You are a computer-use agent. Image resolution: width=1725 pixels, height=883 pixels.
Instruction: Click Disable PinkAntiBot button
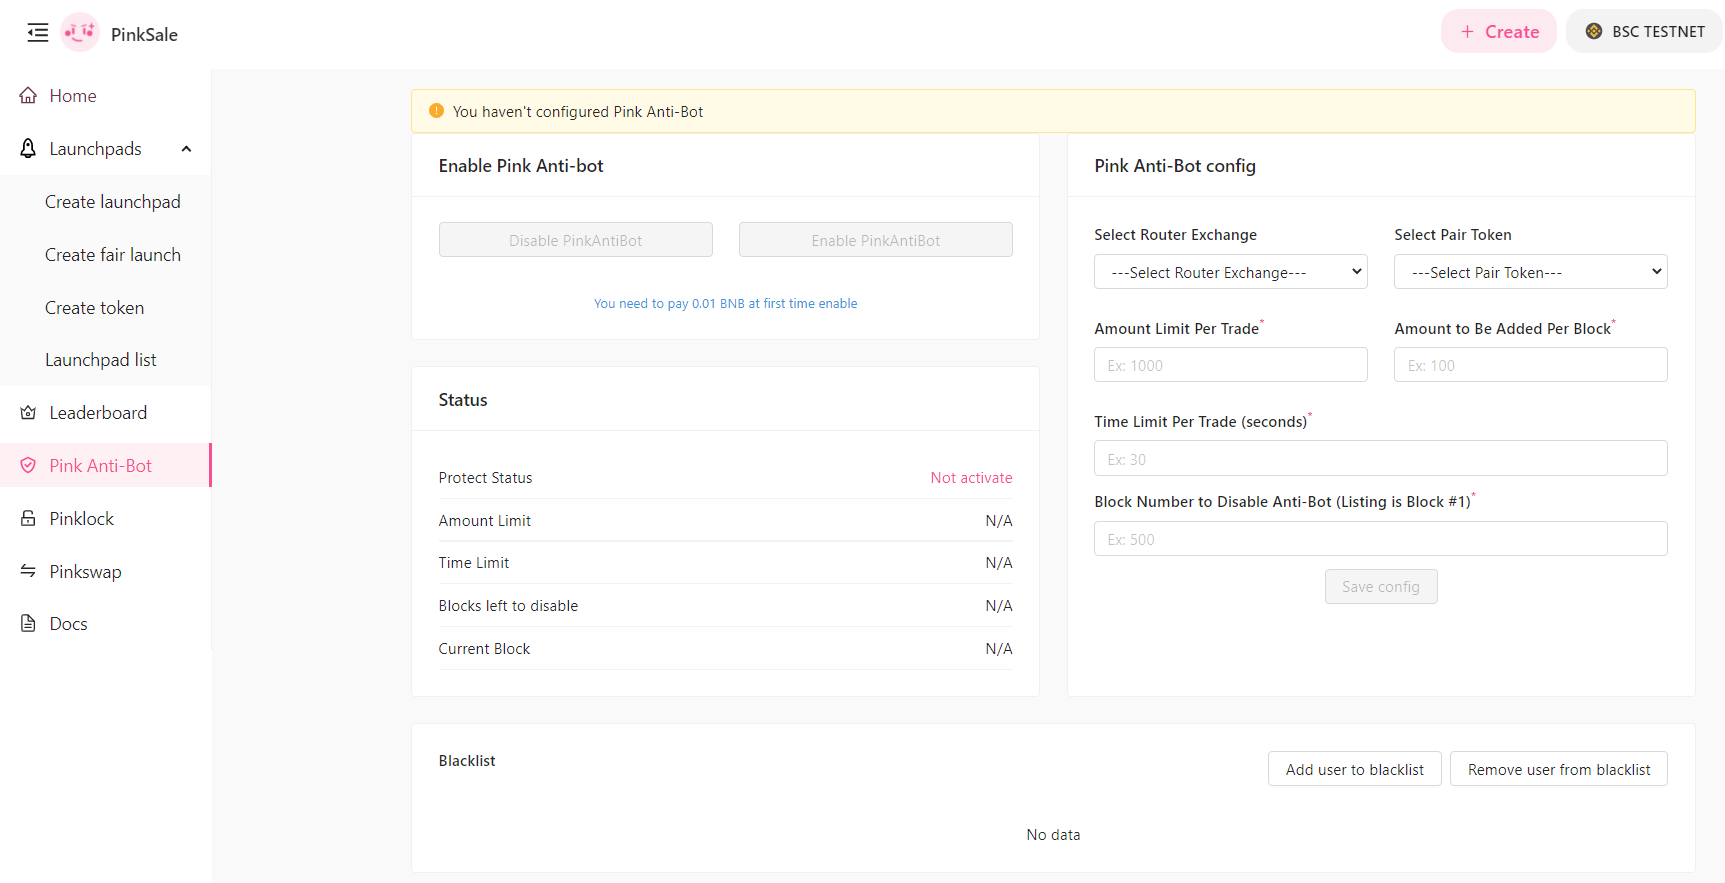[575, 240]
